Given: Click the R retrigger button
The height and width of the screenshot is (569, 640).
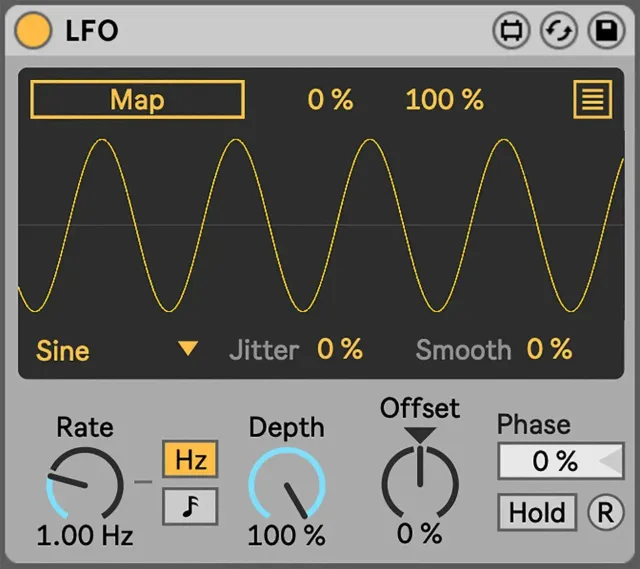Looking at the screenshot, I should [604, 512].
